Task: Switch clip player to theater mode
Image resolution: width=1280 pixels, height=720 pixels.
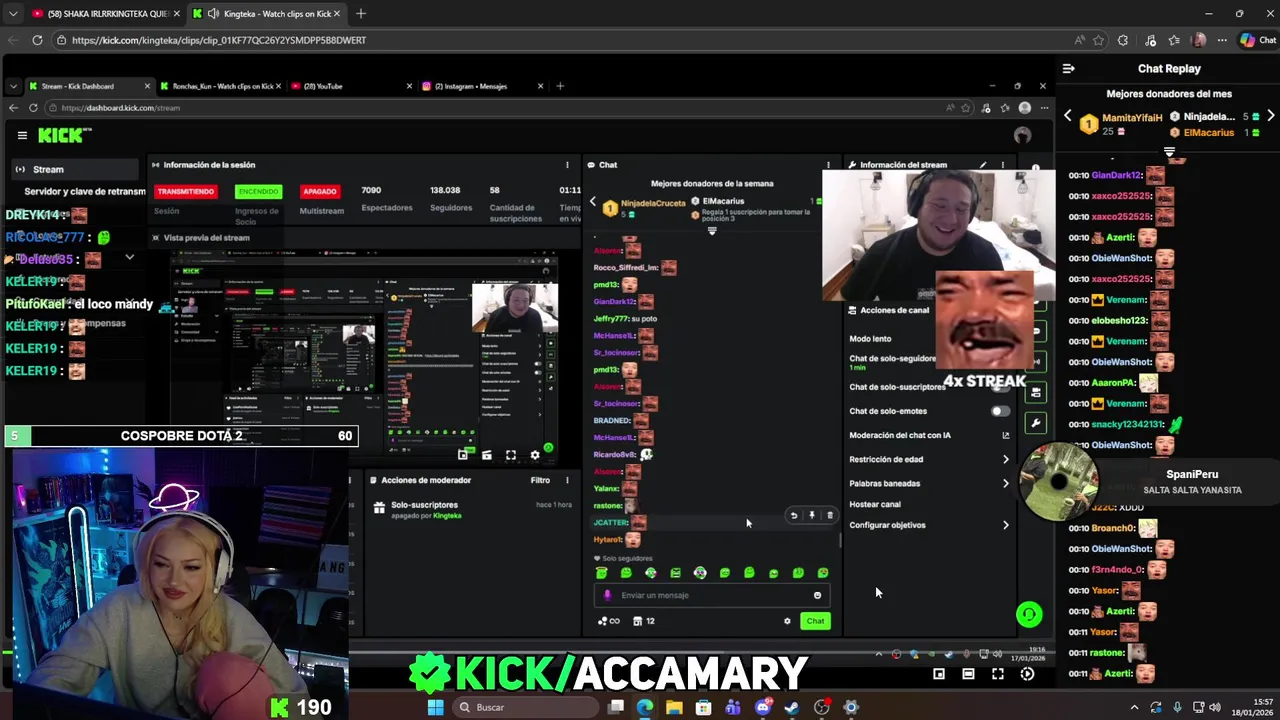Action: click(x=968, y=674)
